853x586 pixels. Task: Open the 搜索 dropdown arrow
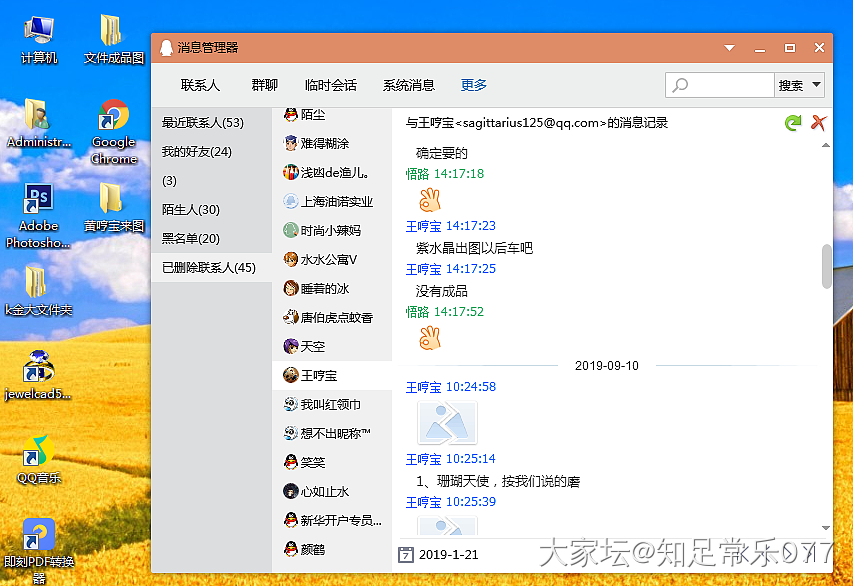click(x=816, y=85)
